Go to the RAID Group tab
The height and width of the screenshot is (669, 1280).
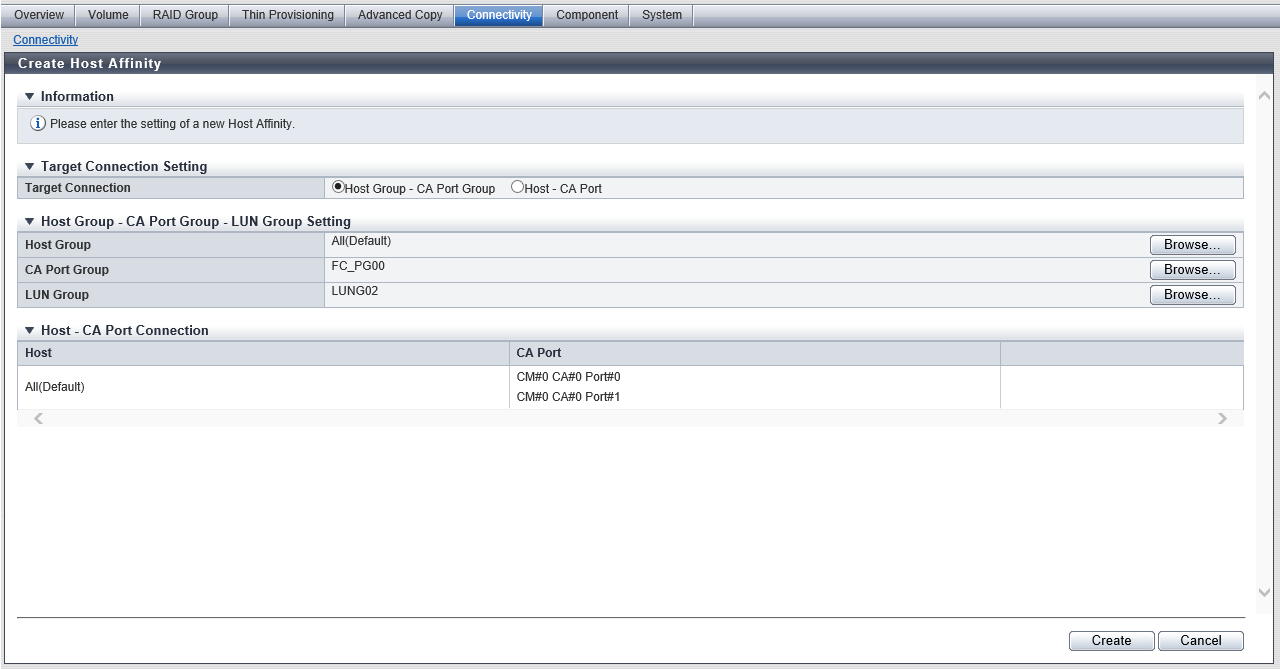[x=185, y=15]
